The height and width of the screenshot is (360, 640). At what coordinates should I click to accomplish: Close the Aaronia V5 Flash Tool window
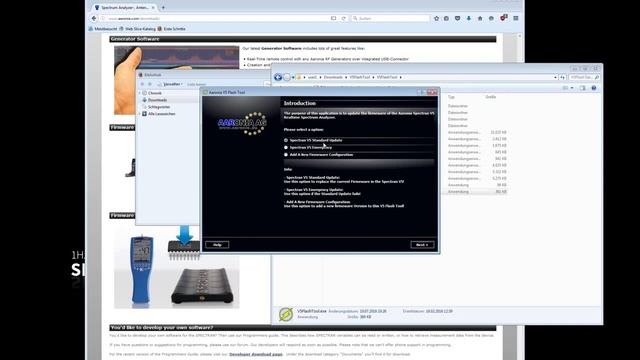click(x=432, y=92)
